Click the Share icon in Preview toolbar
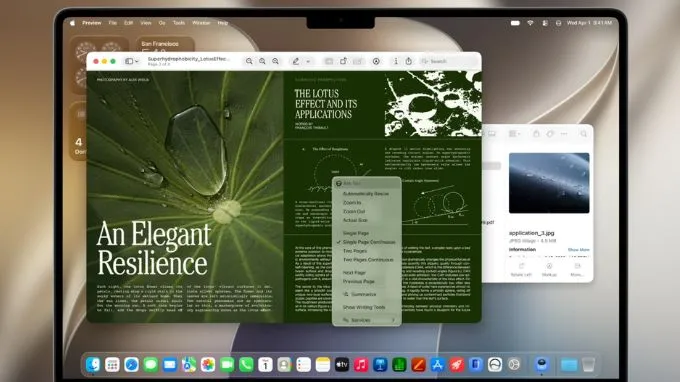Image resolution: width=680 pixels, height=382 pixels. pos(409,62)
